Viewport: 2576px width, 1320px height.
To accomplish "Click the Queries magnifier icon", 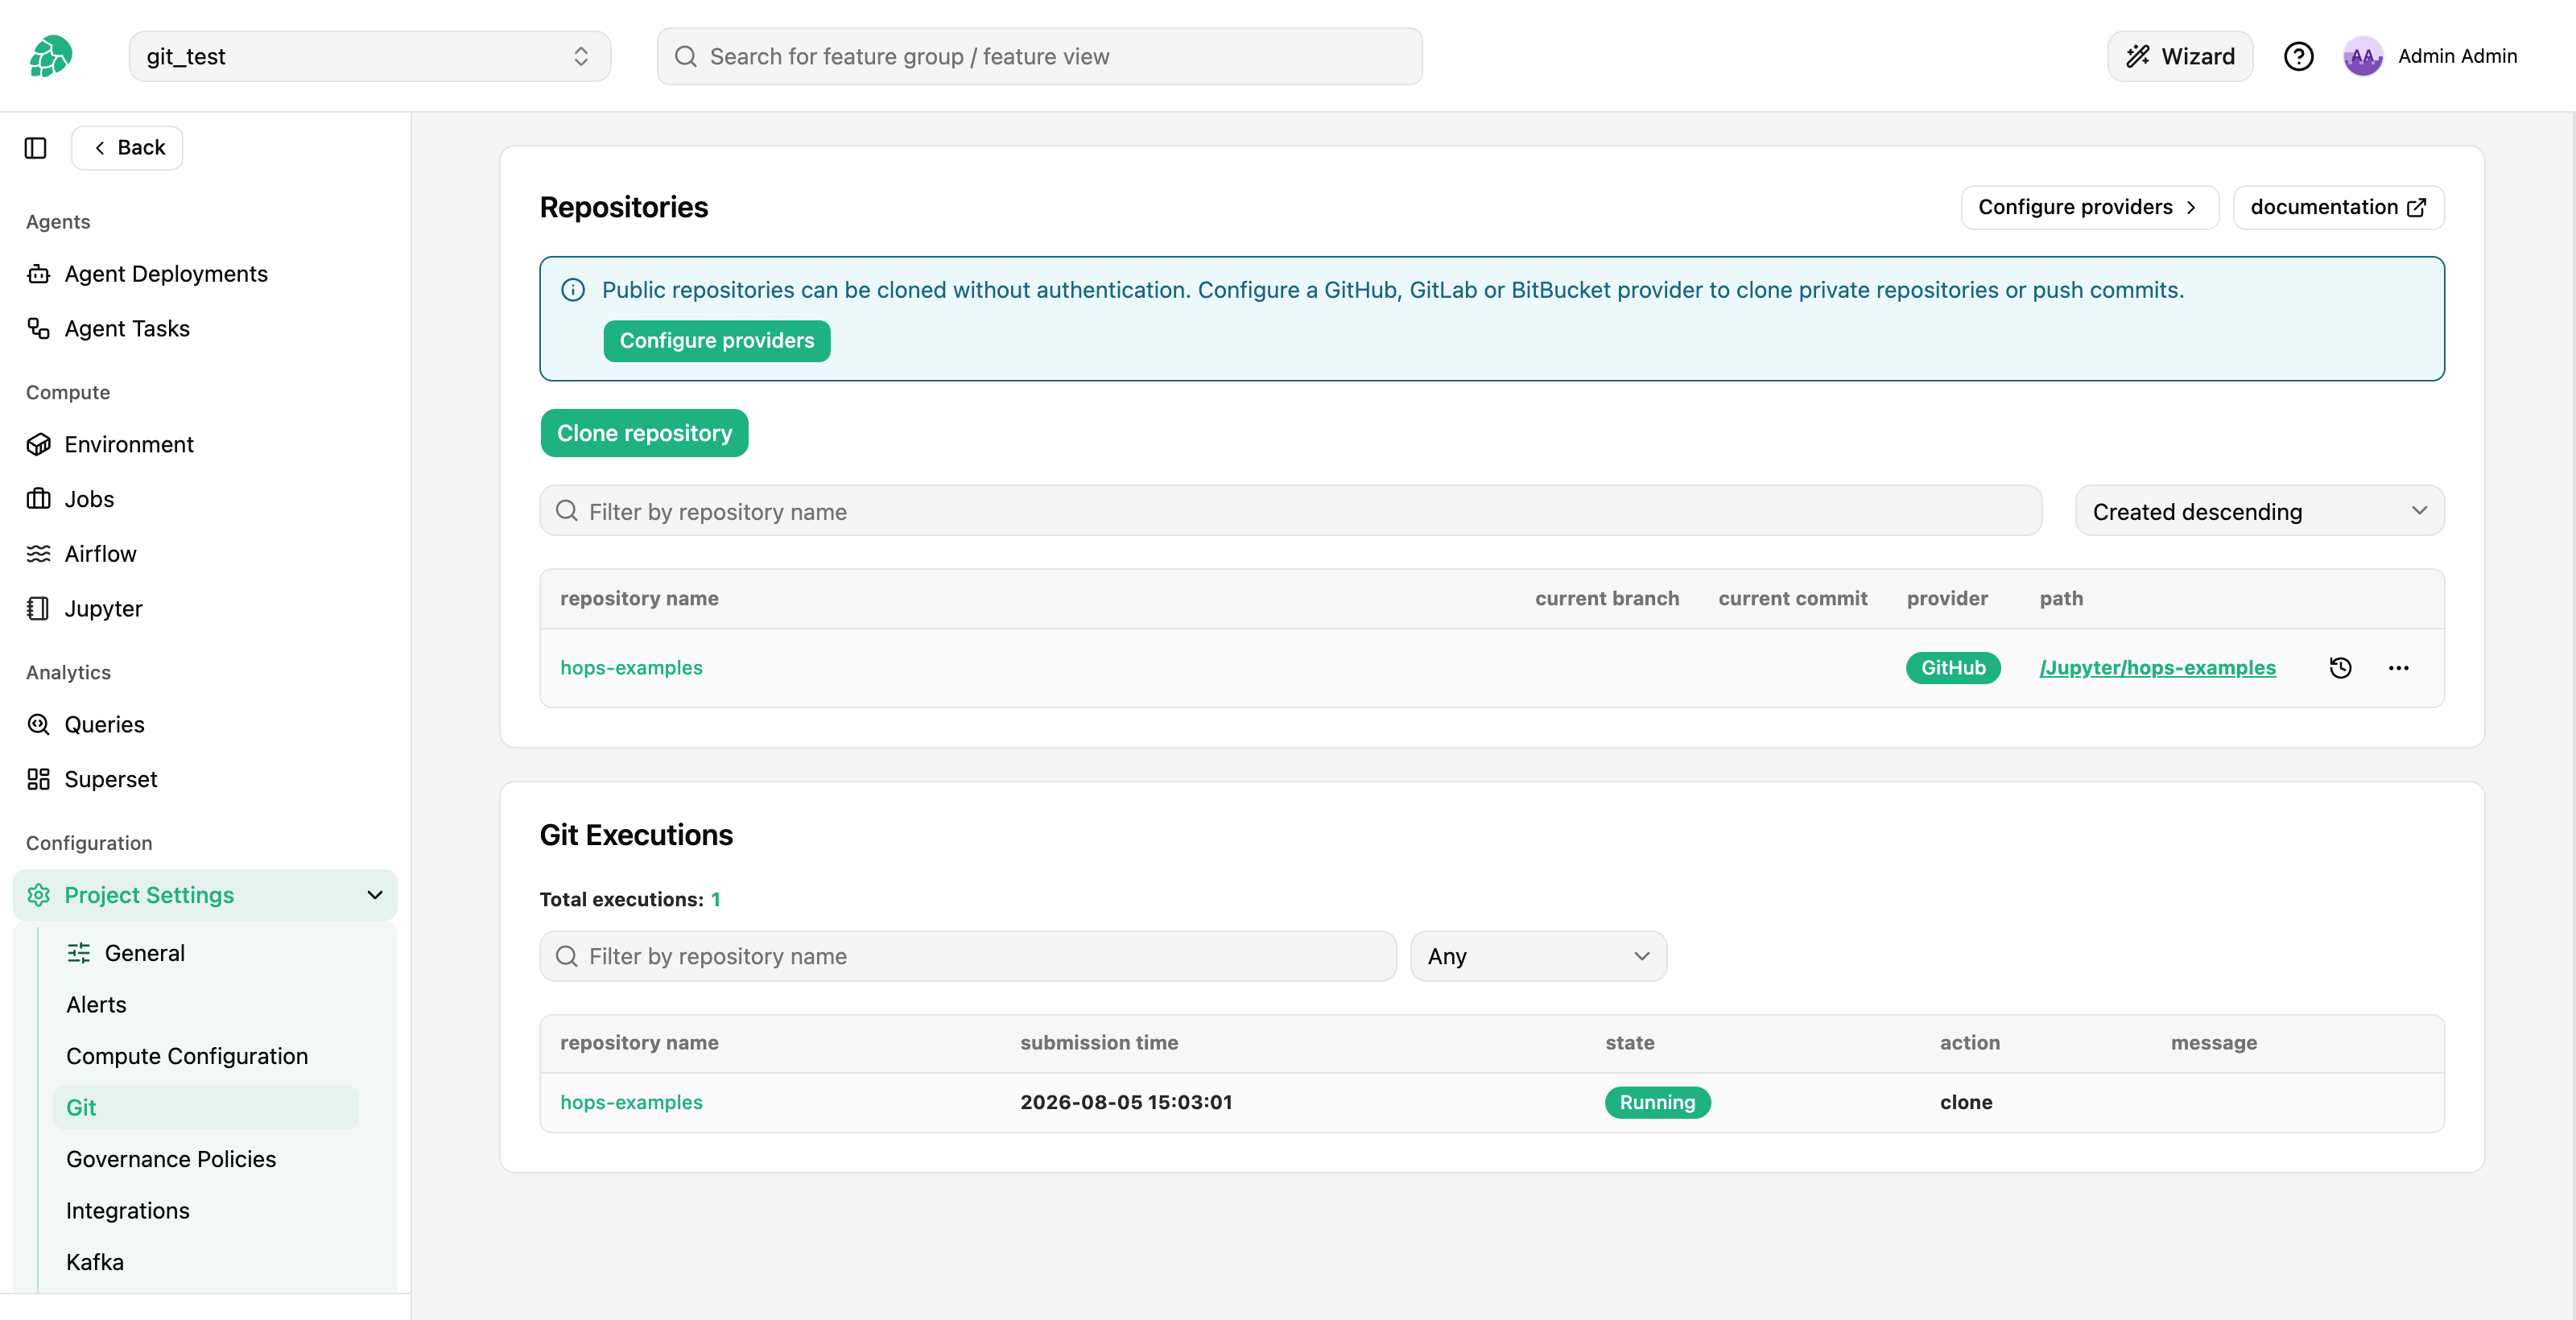I will [39, 725].
